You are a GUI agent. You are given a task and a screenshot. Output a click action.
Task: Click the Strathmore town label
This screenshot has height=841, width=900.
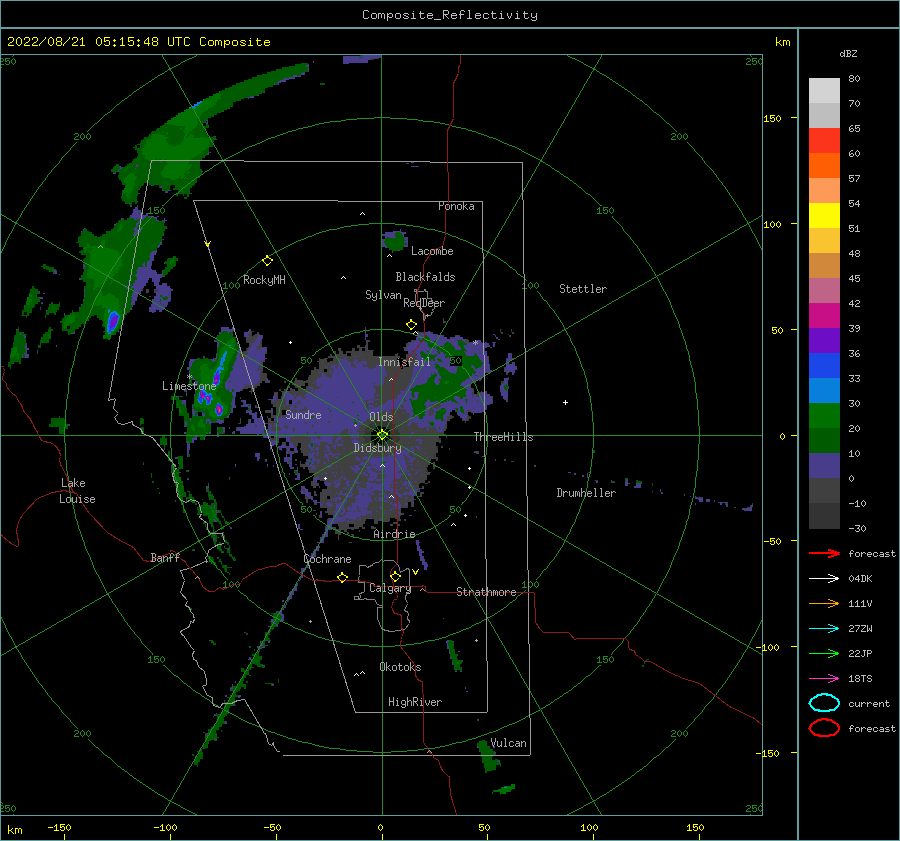coord(486,592)
